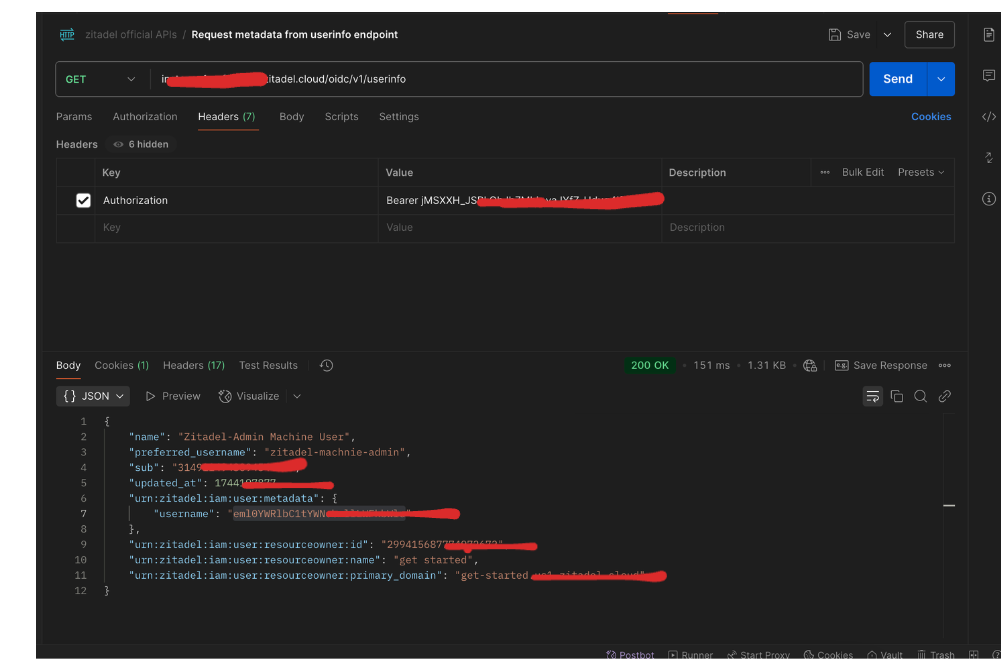
Task: Open related requests icon in right sidebar
Action: coord(989,158)
